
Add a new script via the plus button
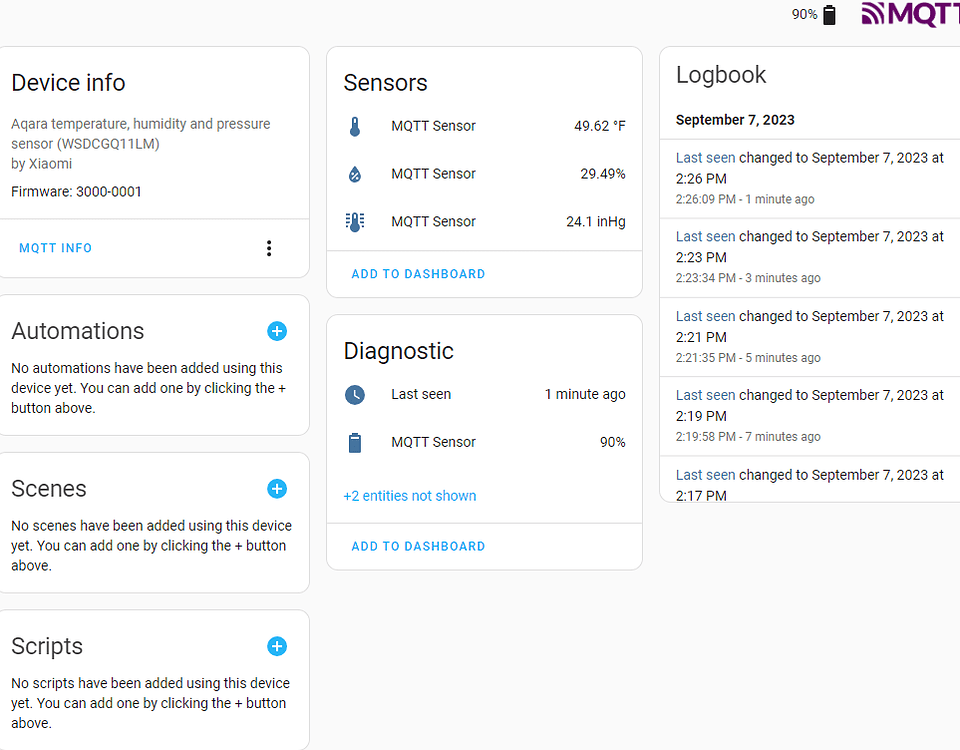point(277,646)
